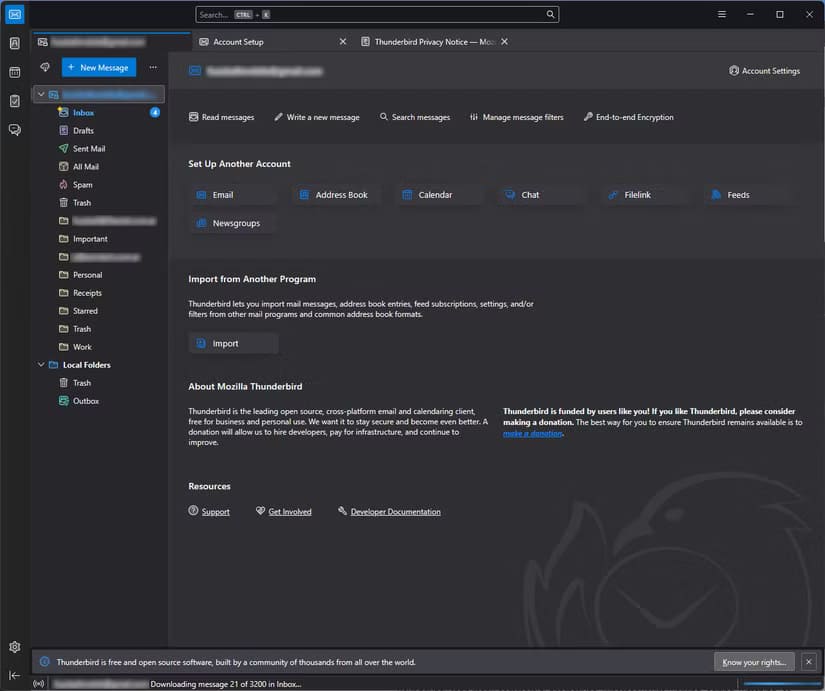Open the Thunderbird hamburger app menu
Screen dimensions: 825x691
[x=722, y=14]
